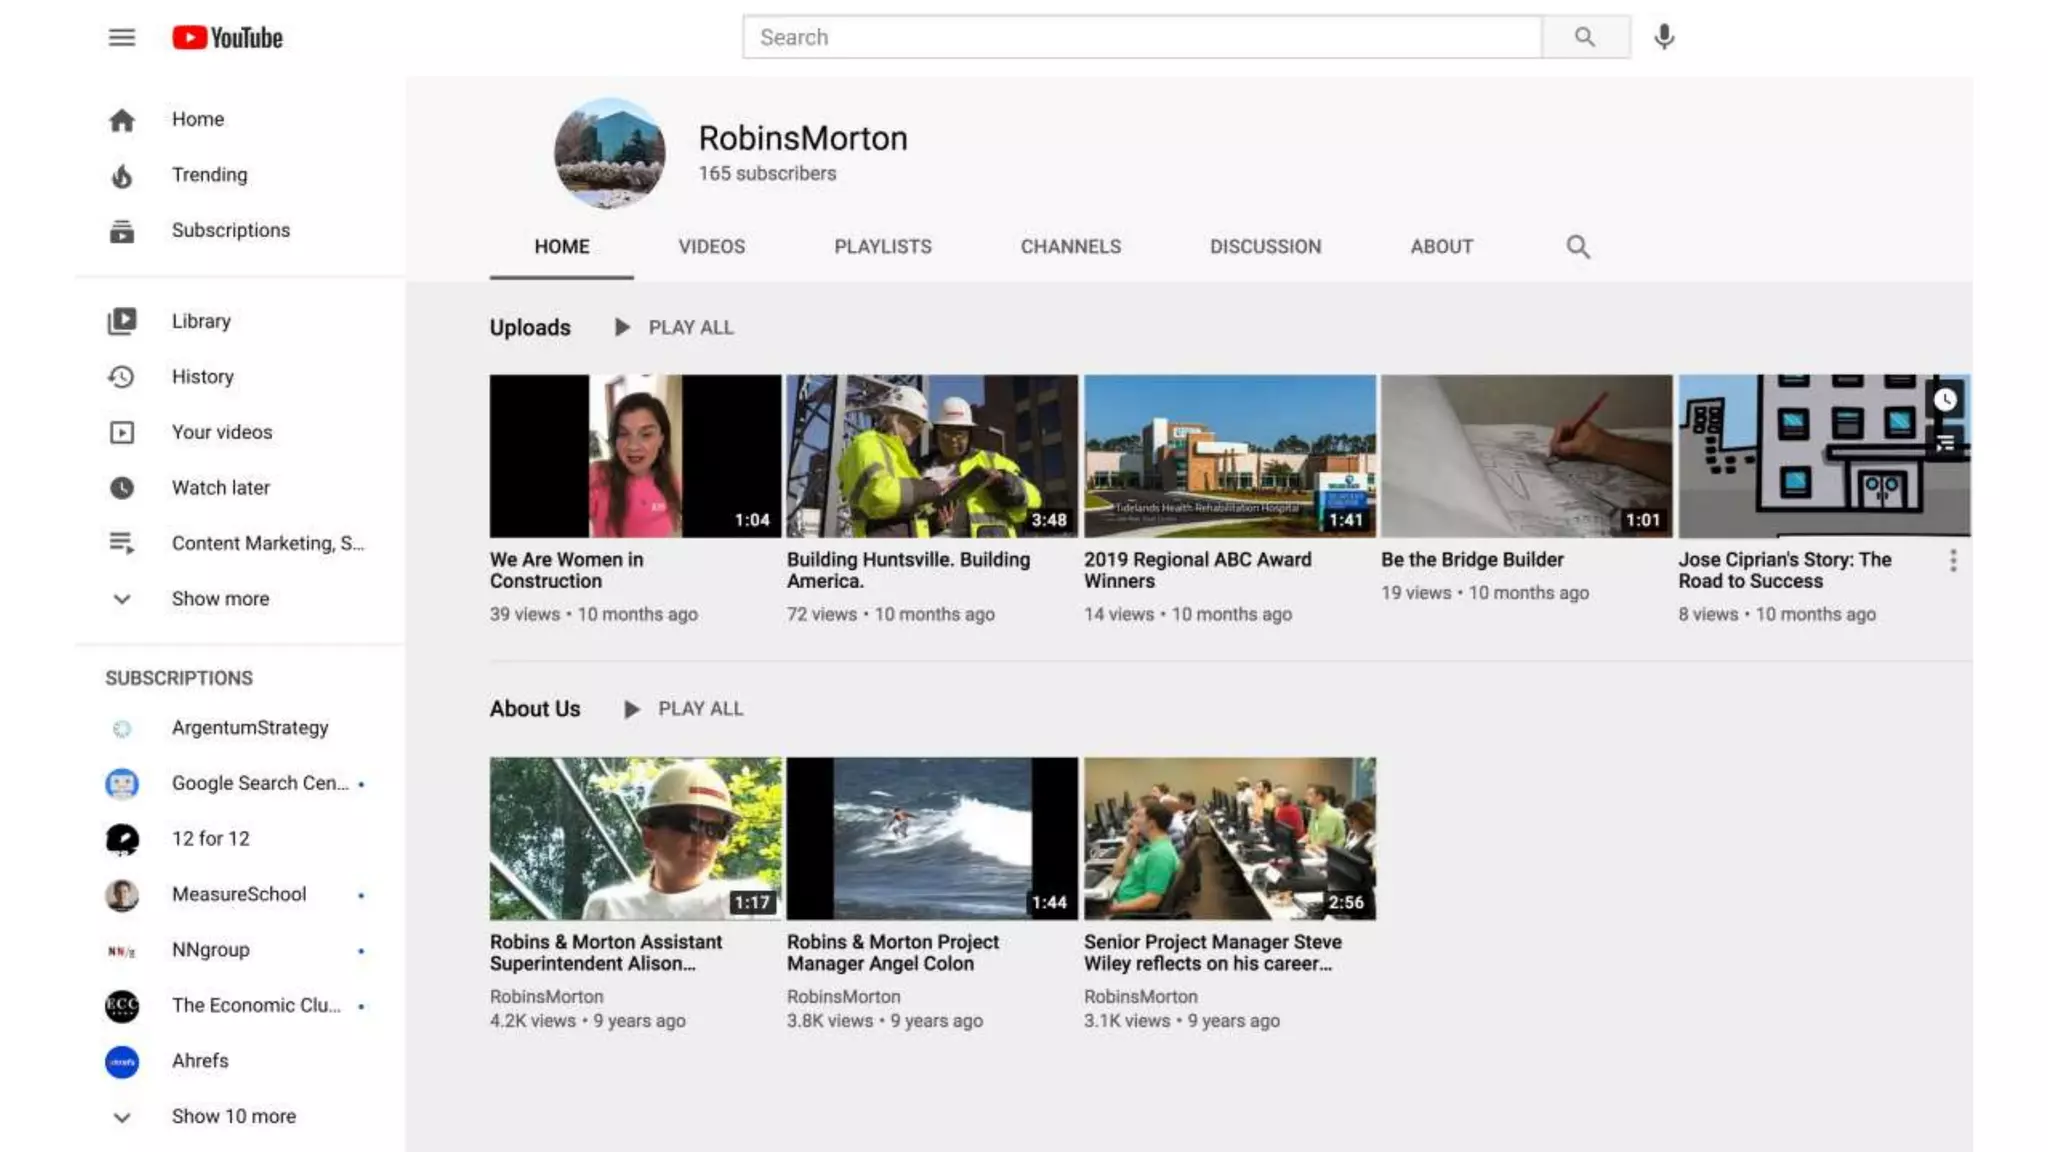Open the History sidebar item

tap(202, 377)
